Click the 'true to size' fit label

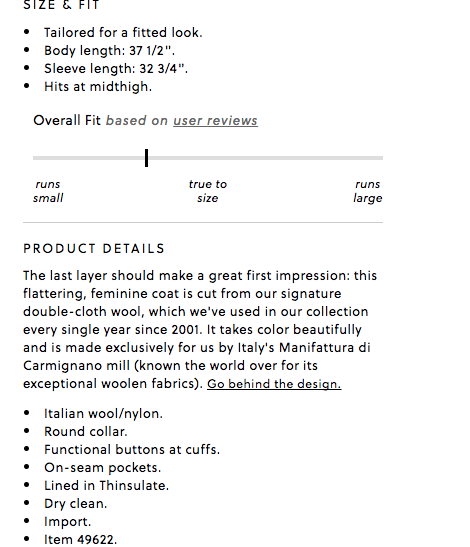pos(208,191)
